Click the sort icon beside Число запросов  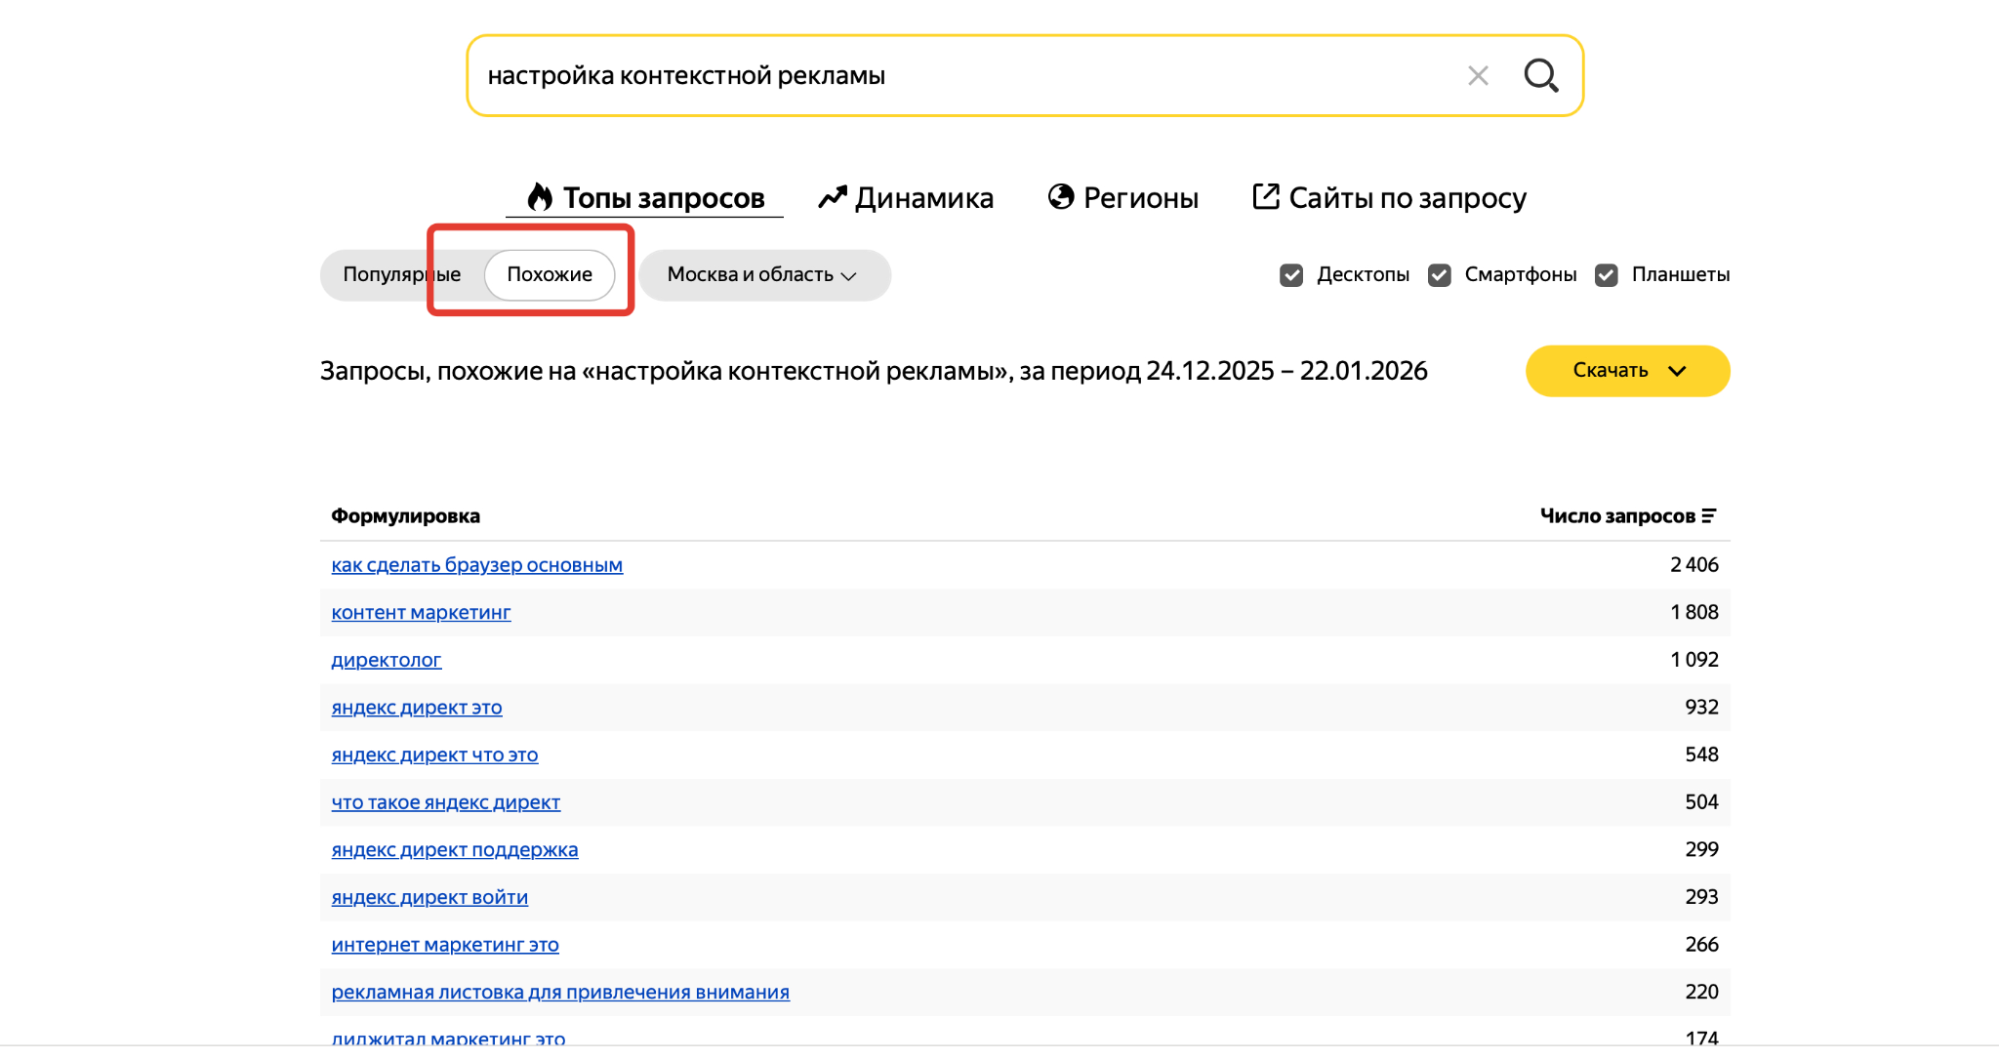click(1711, 516)
